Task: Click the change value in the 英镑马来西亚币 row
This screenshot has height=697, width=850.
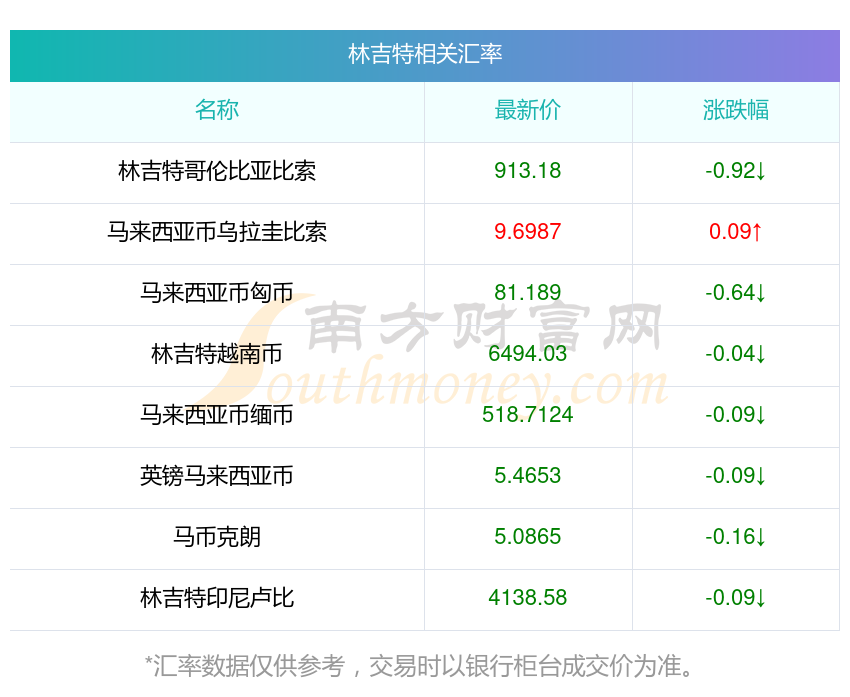Action: point(735,476)
